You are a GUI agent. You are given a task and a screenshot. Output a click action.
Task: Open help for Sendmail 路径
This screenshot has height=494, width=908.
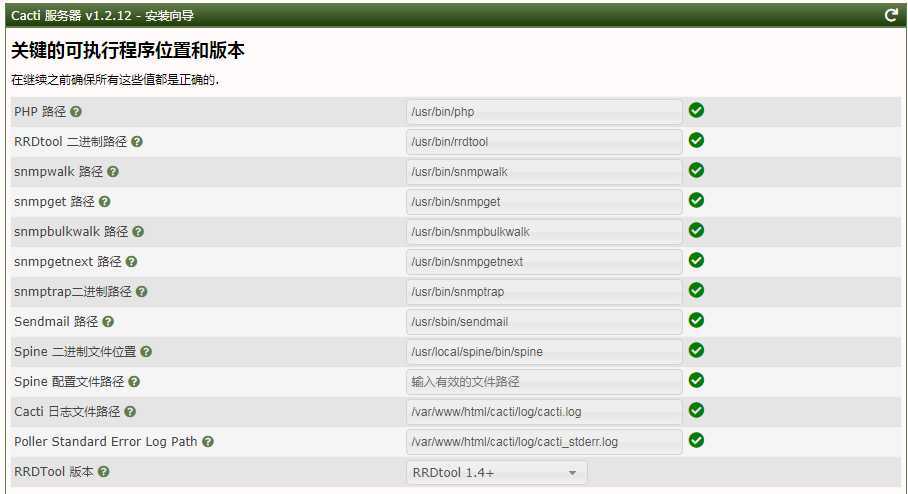pyautogui.click(x=108, y=321)
